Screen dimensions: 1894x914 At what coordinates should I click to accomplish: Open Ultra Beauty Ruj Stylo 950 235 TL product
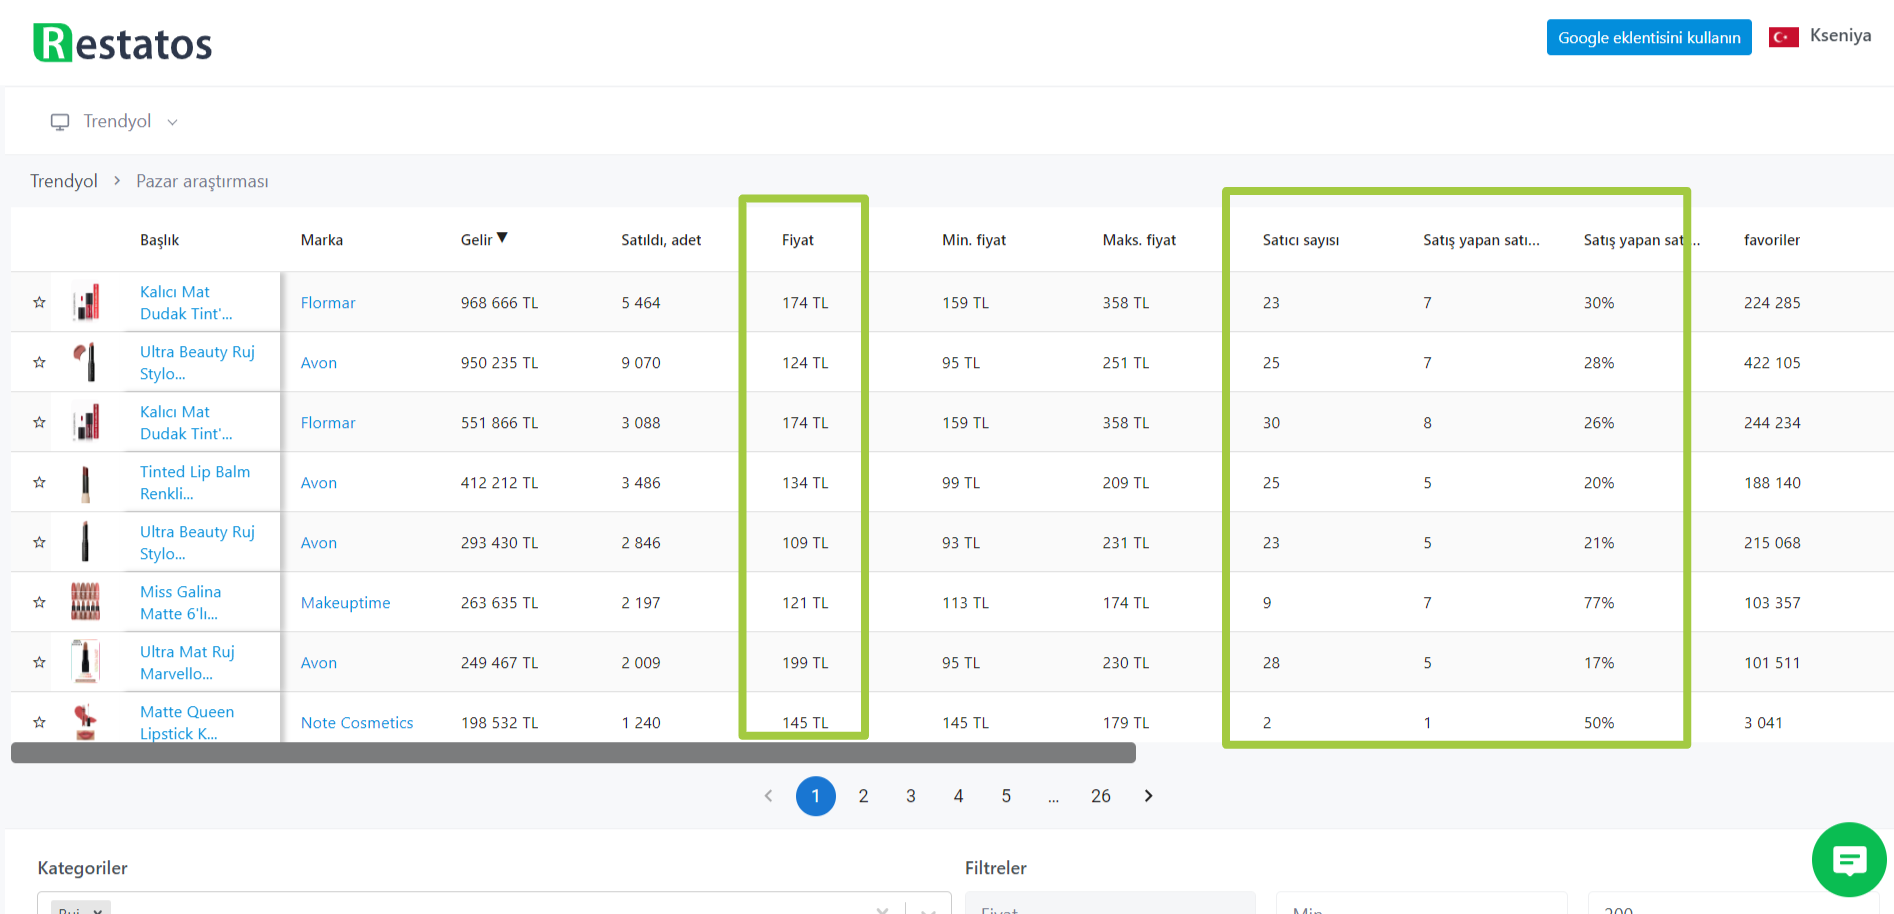tap(197, 362)
